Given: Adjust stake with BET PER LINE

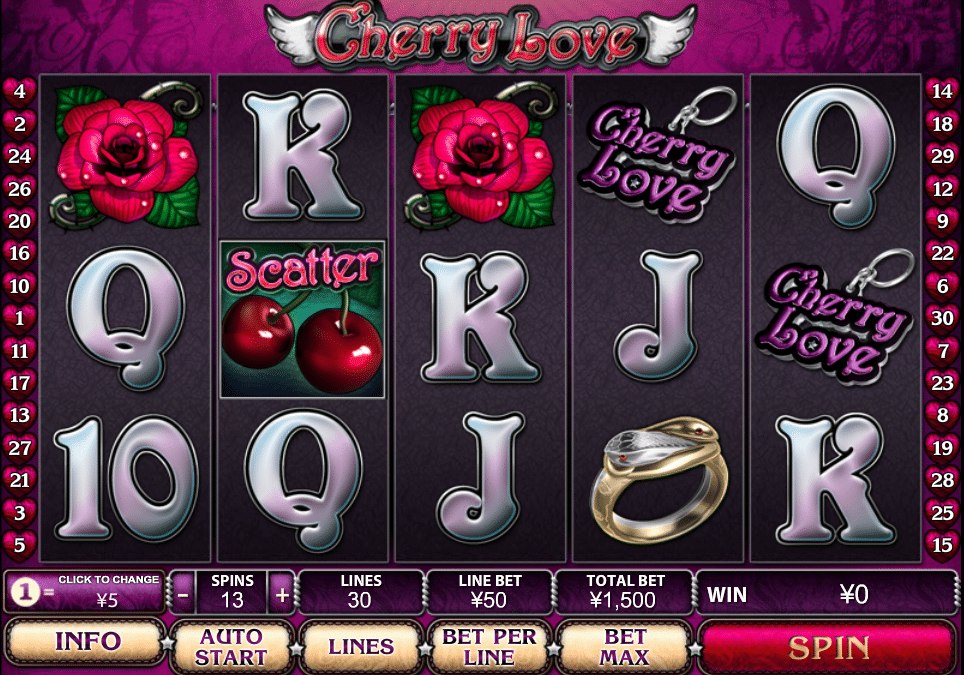Looking at the screenshot, I should [489, 646].
